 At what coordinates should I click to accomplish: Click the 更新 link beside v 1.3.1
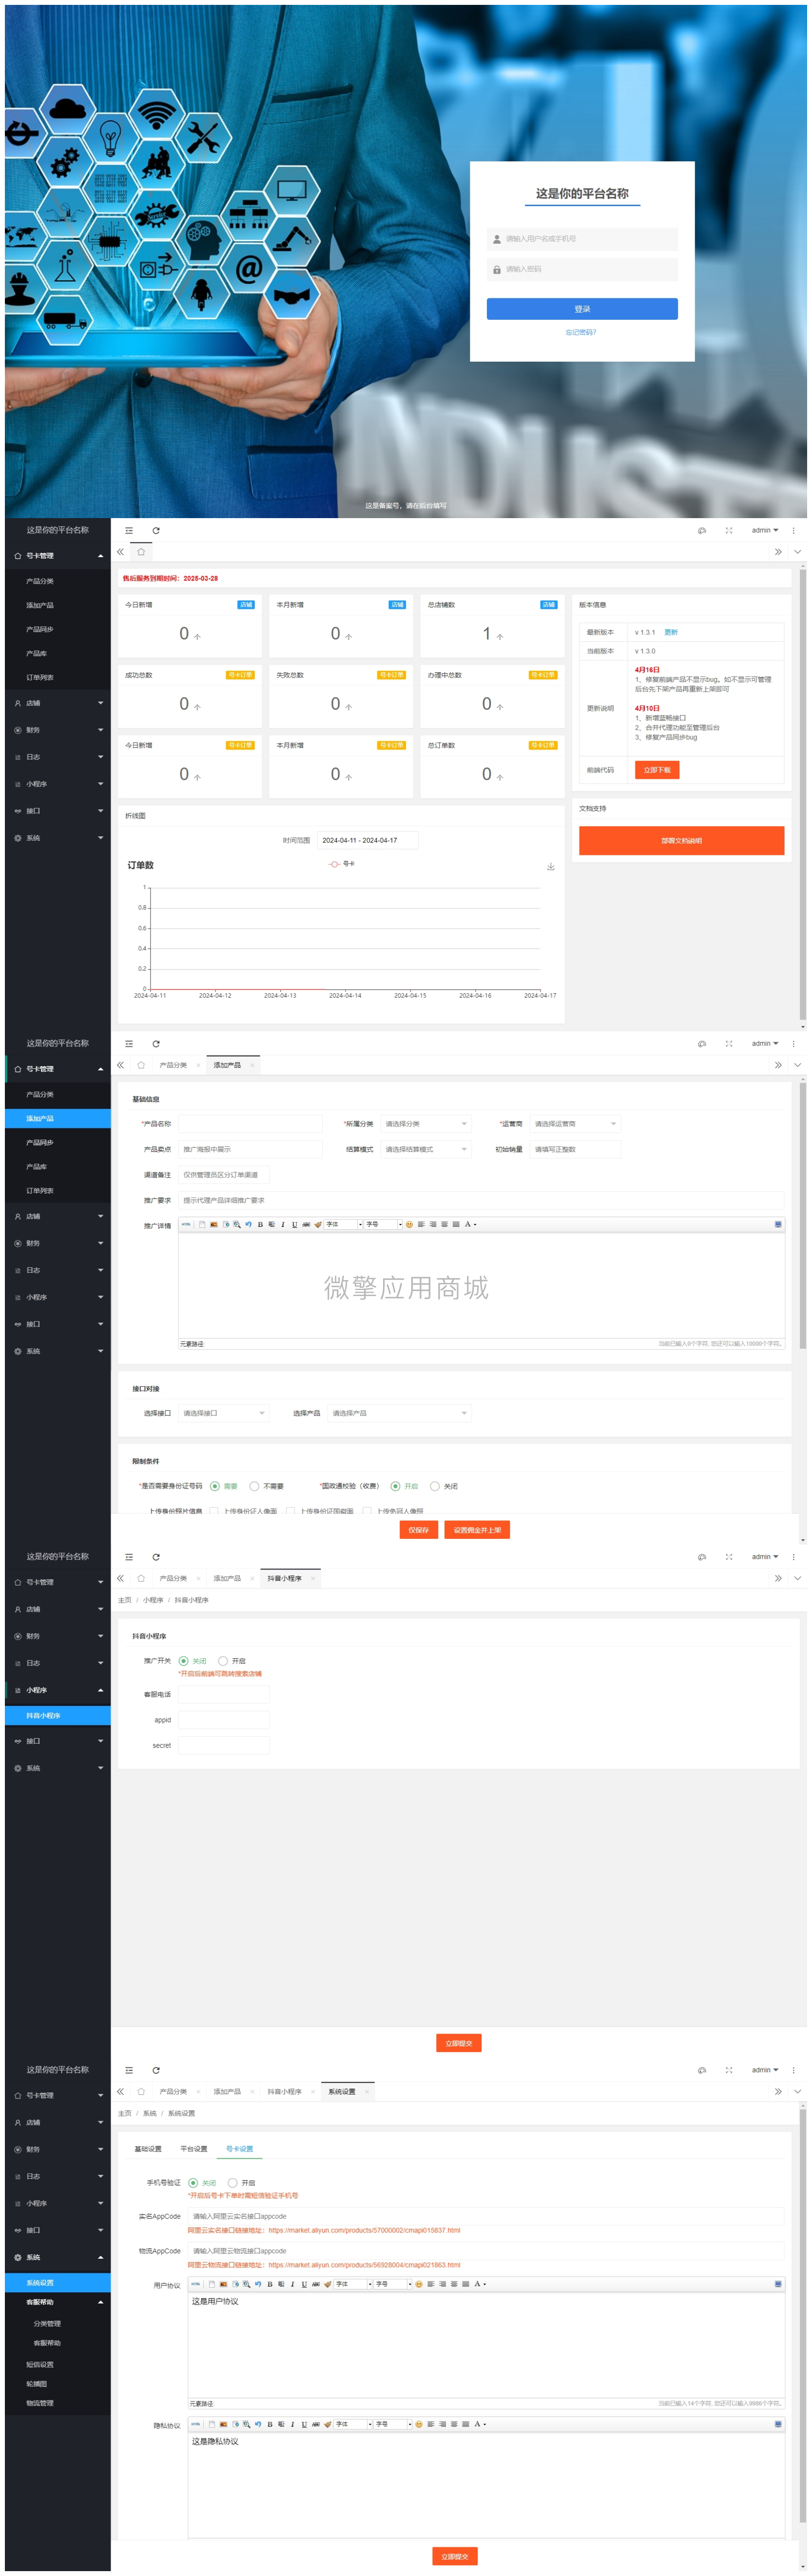point(671,632)
